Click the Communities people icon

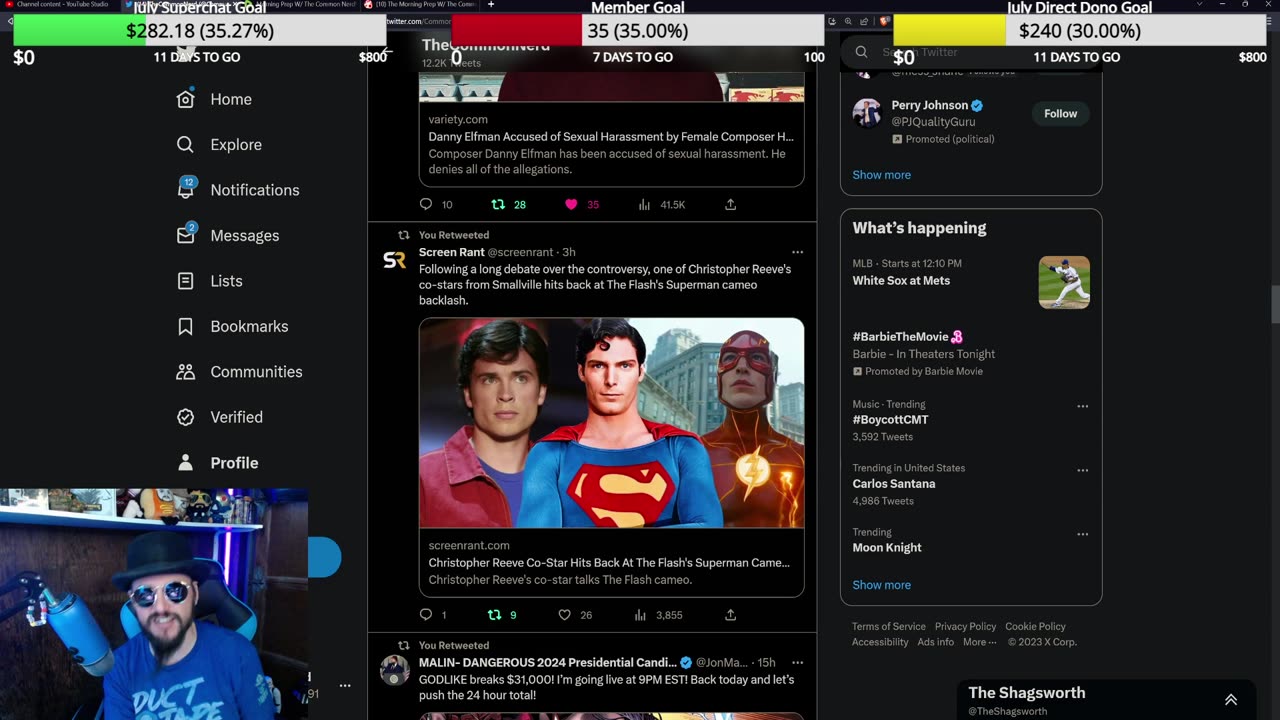[x=185, y=371]
